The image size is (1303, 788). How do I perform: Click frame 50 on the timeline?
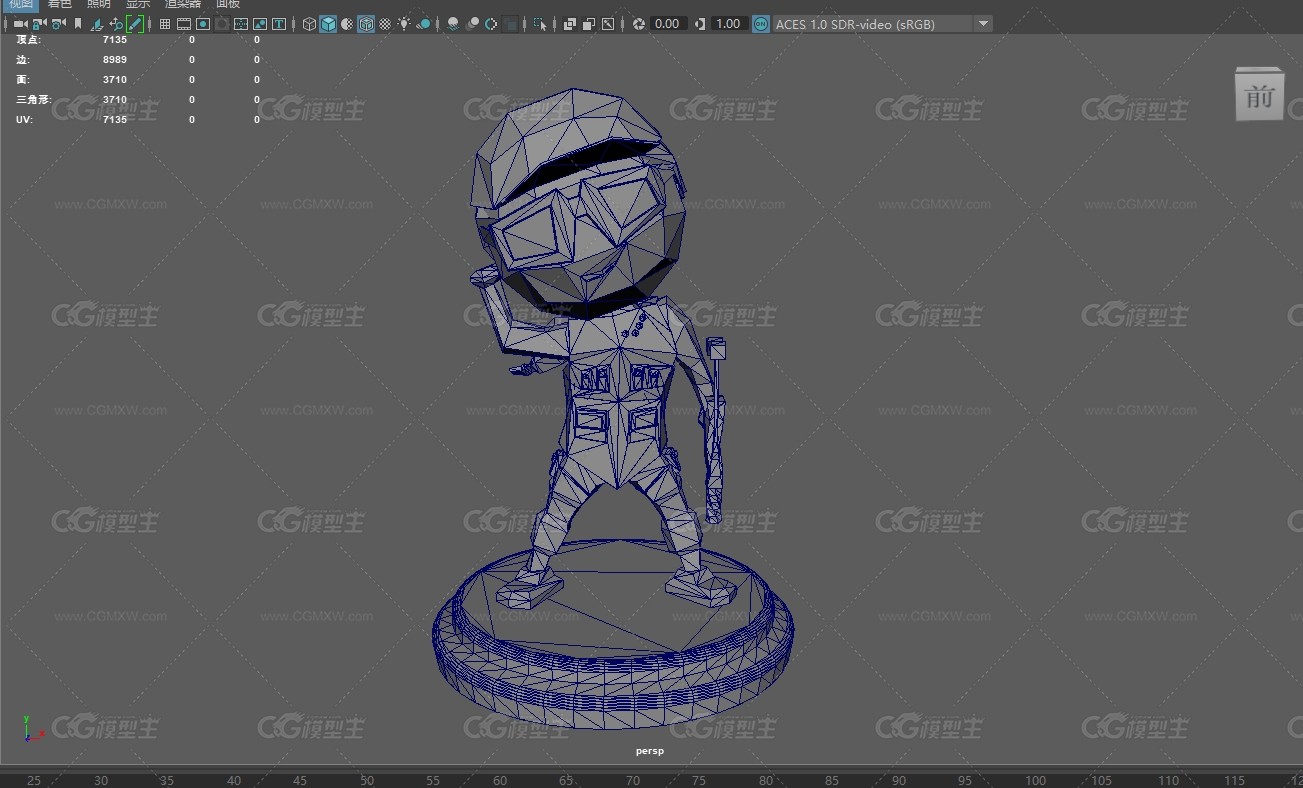point(367,781)
